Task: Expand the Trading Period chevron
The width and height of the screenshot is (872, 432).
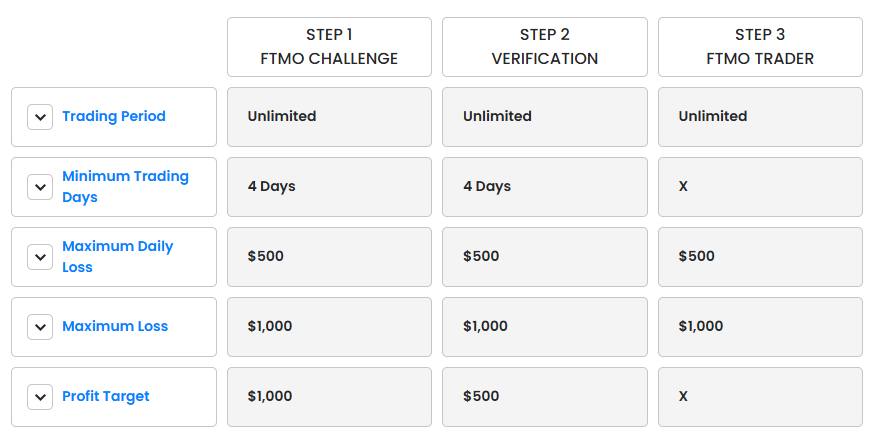Action: coord(40,117)
